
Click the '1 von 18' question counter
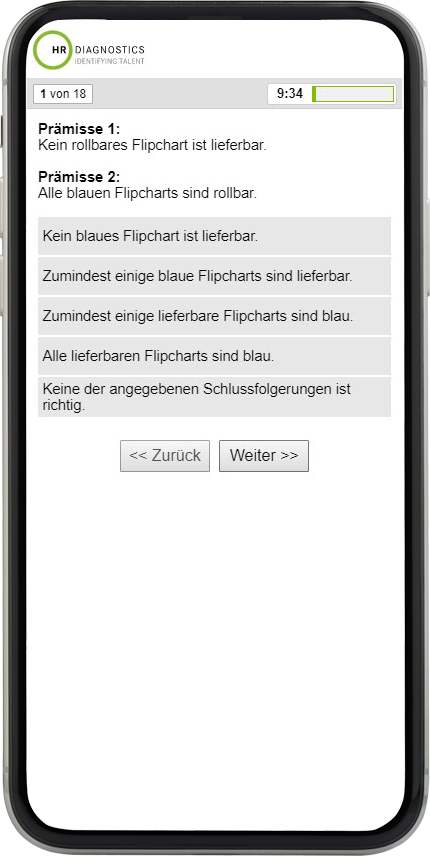pos(63,94)
